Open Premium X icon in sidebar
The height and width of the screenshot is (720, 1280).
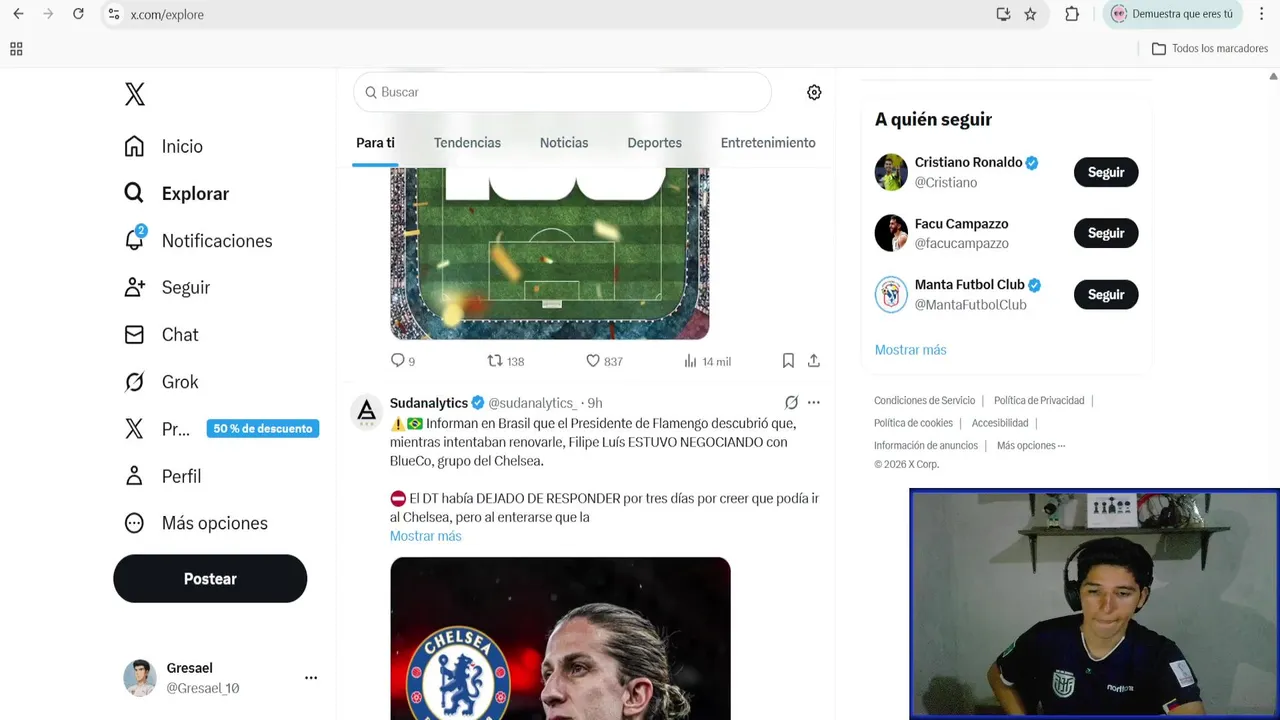[x=134, y=429]
